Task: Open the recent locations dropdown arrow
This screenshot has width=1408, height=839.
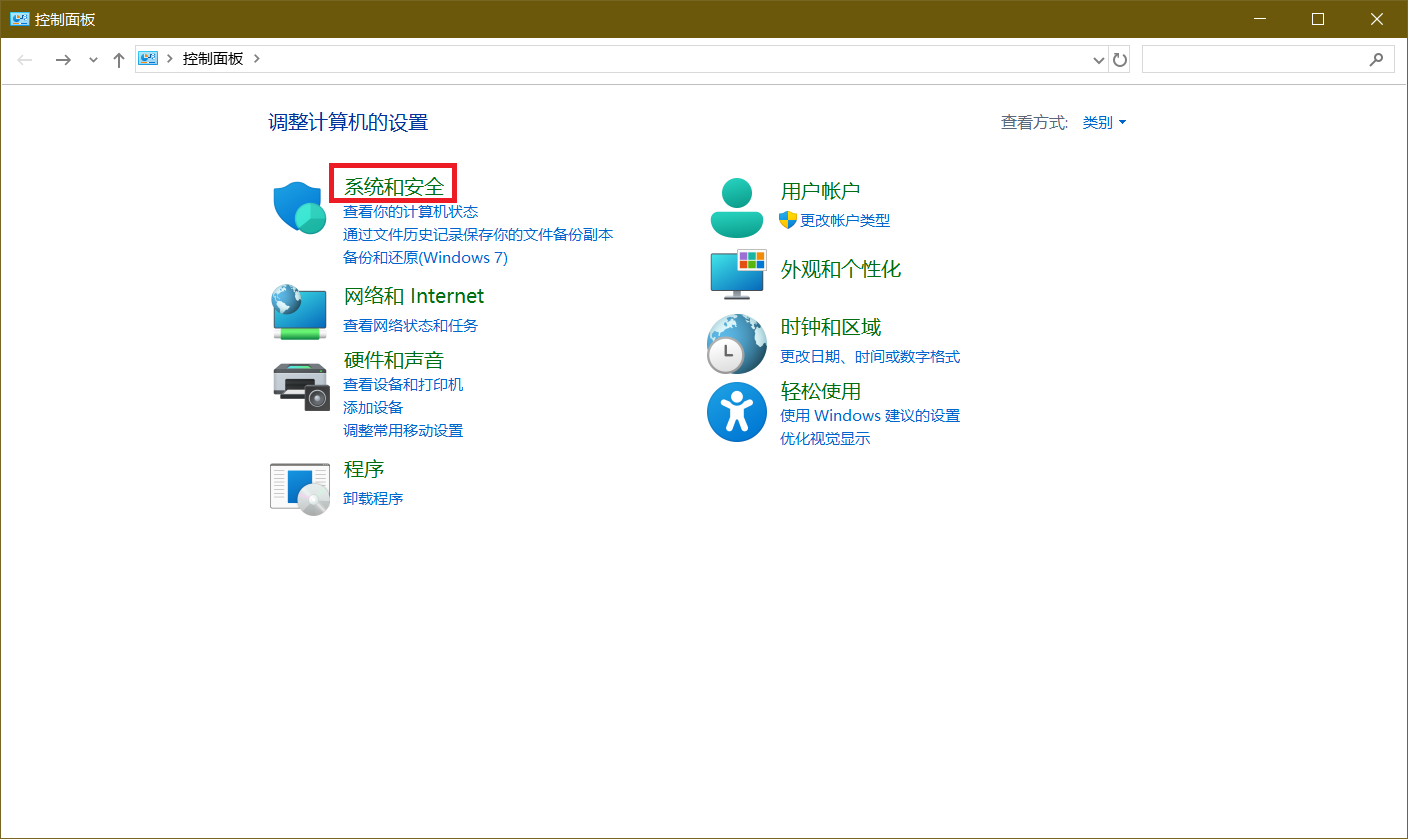Action: tap(93, 60)
